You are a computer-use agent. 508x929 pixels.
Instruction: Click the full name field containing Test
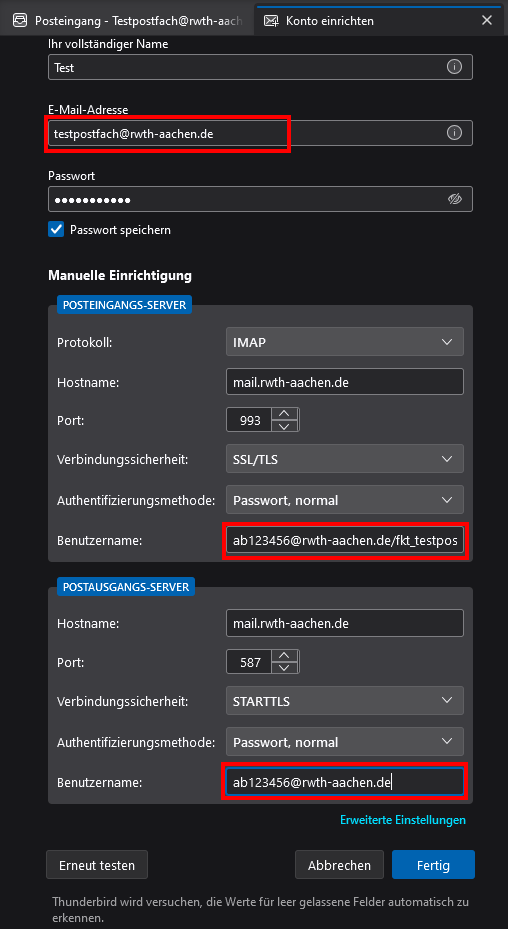(x=260, y=67)
